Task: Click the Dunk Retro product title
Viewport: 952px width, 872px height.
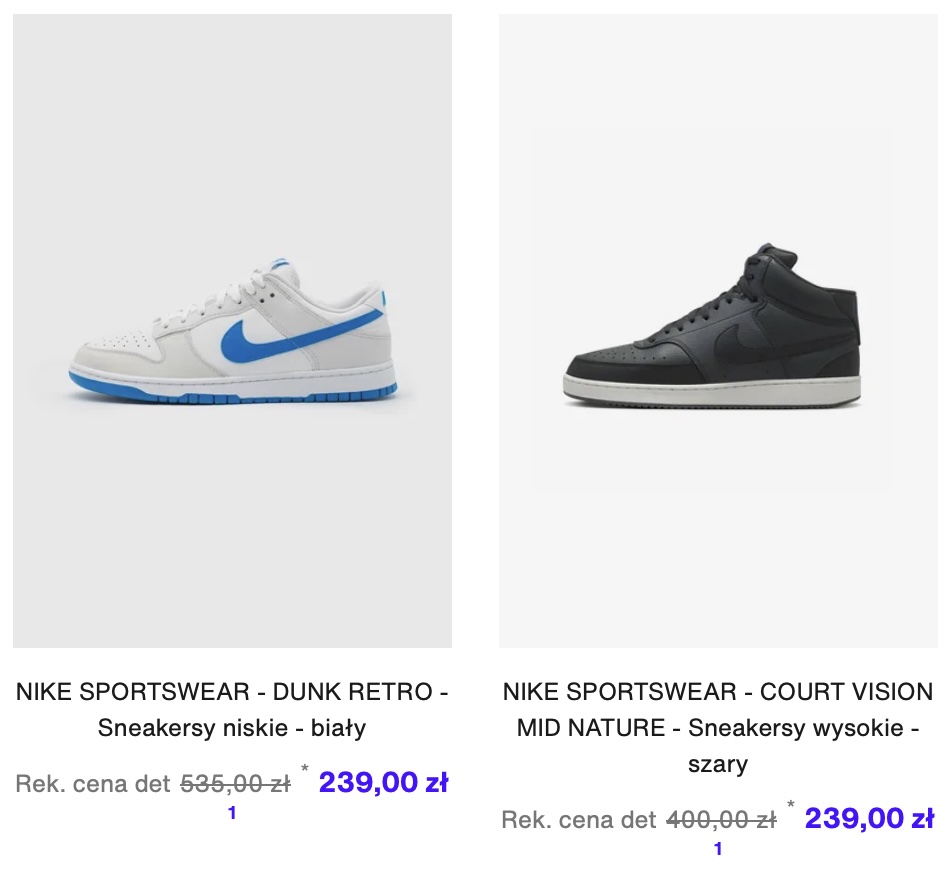Action: [x=232, y=709]
